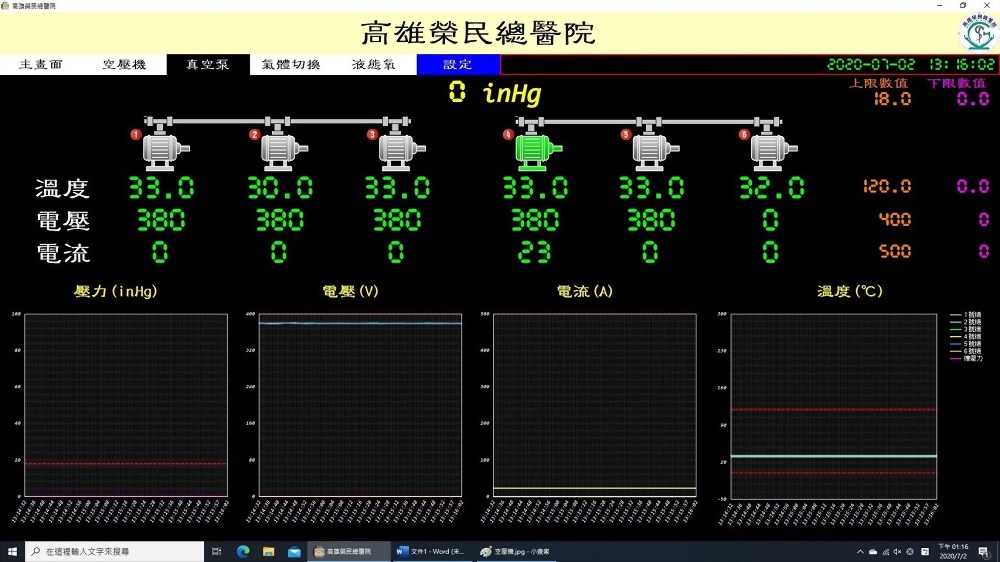Click the 溫度 row label
The image size is (1000, 562).
[62, 189]
